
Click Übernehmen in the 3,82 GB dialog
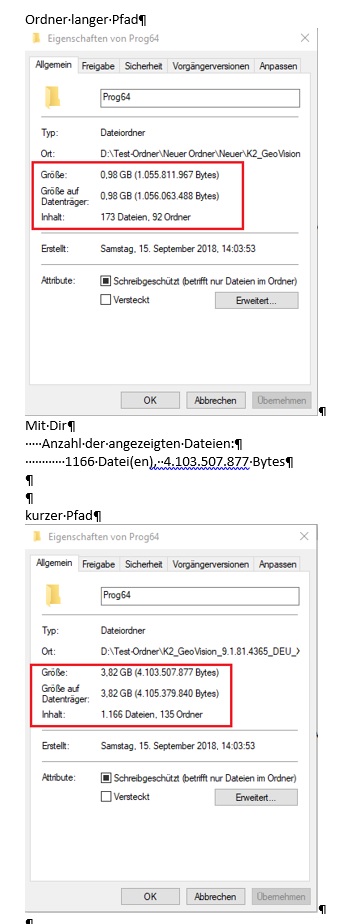(x=281, y=897)
